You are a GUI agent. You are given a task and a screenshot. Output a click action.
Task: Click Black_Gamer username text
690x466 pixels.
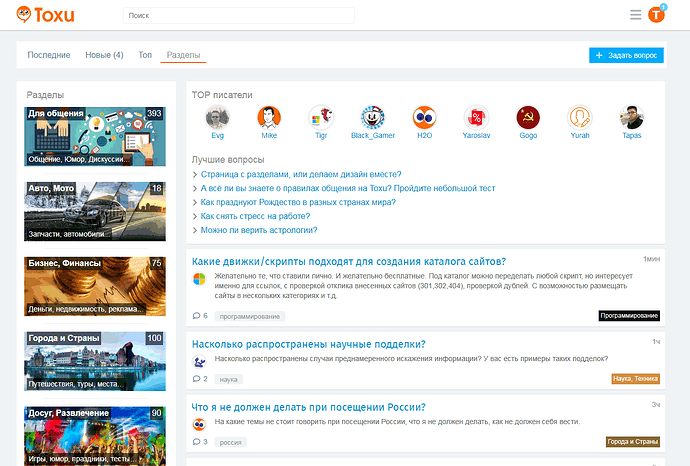[x=373, y=136]
